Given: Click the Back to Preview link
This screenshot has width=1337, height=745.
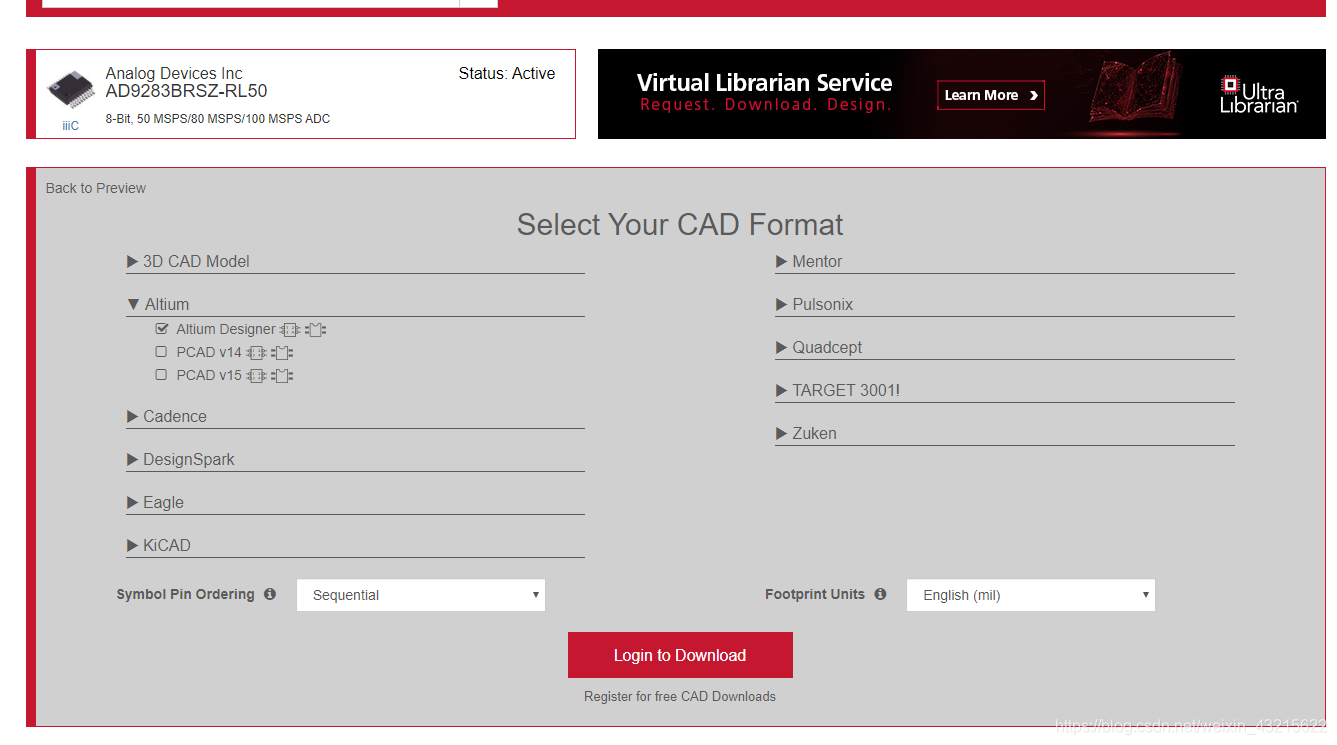Looking at the screenshot, I should point(96,188).
